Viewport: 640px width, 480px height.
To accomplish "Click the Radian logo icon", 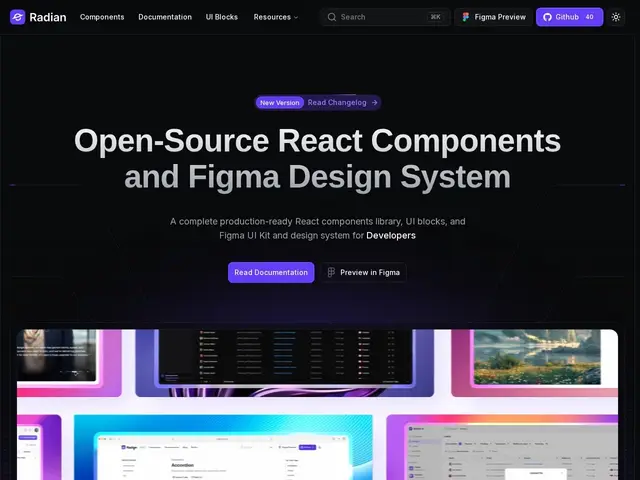I will pyautogui.click(x=18, y=17).
